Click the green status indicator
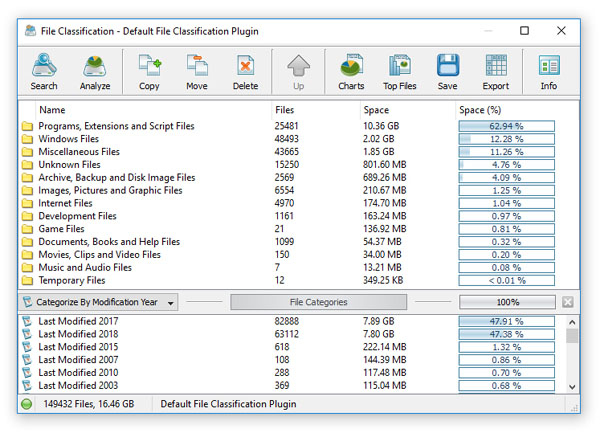The image size is (600, 433). coord(26,404)
